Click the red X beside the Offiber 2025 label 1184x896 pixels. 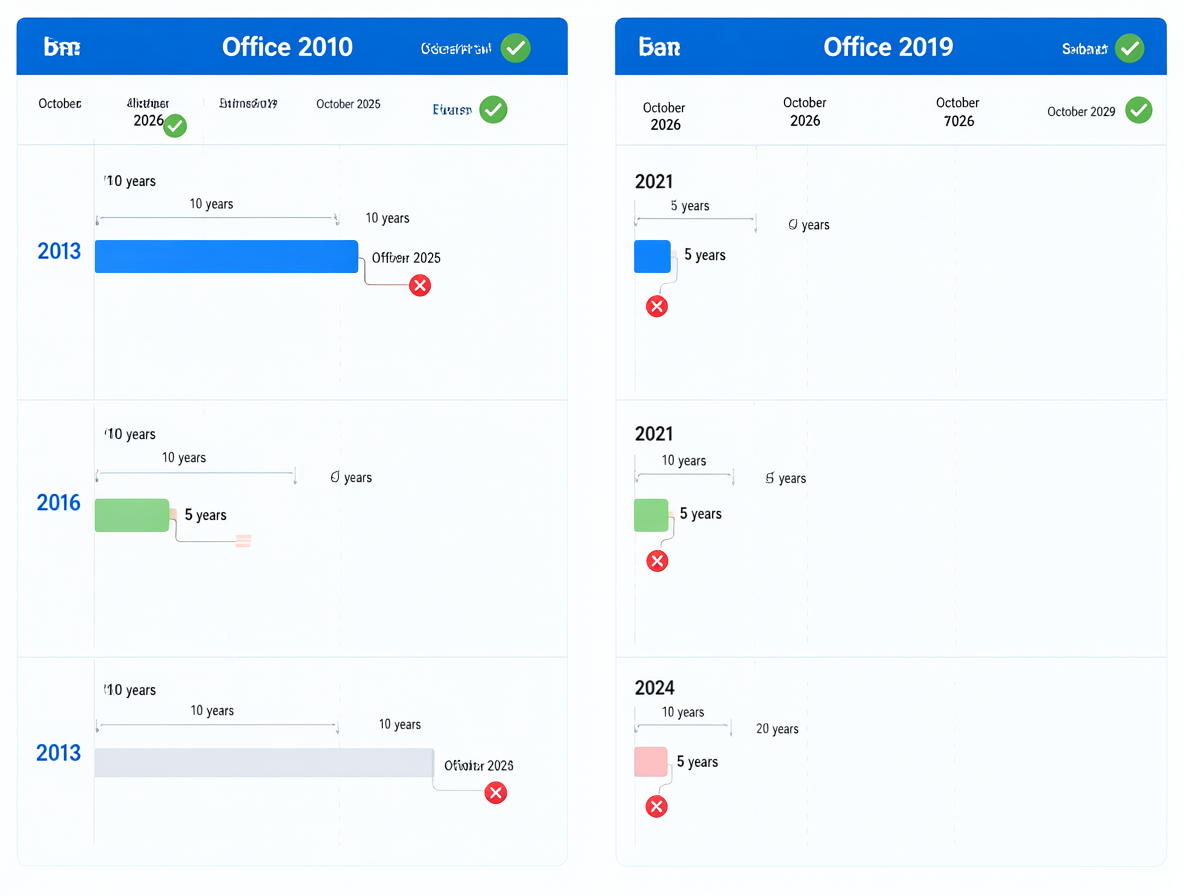tap(420, 285)
